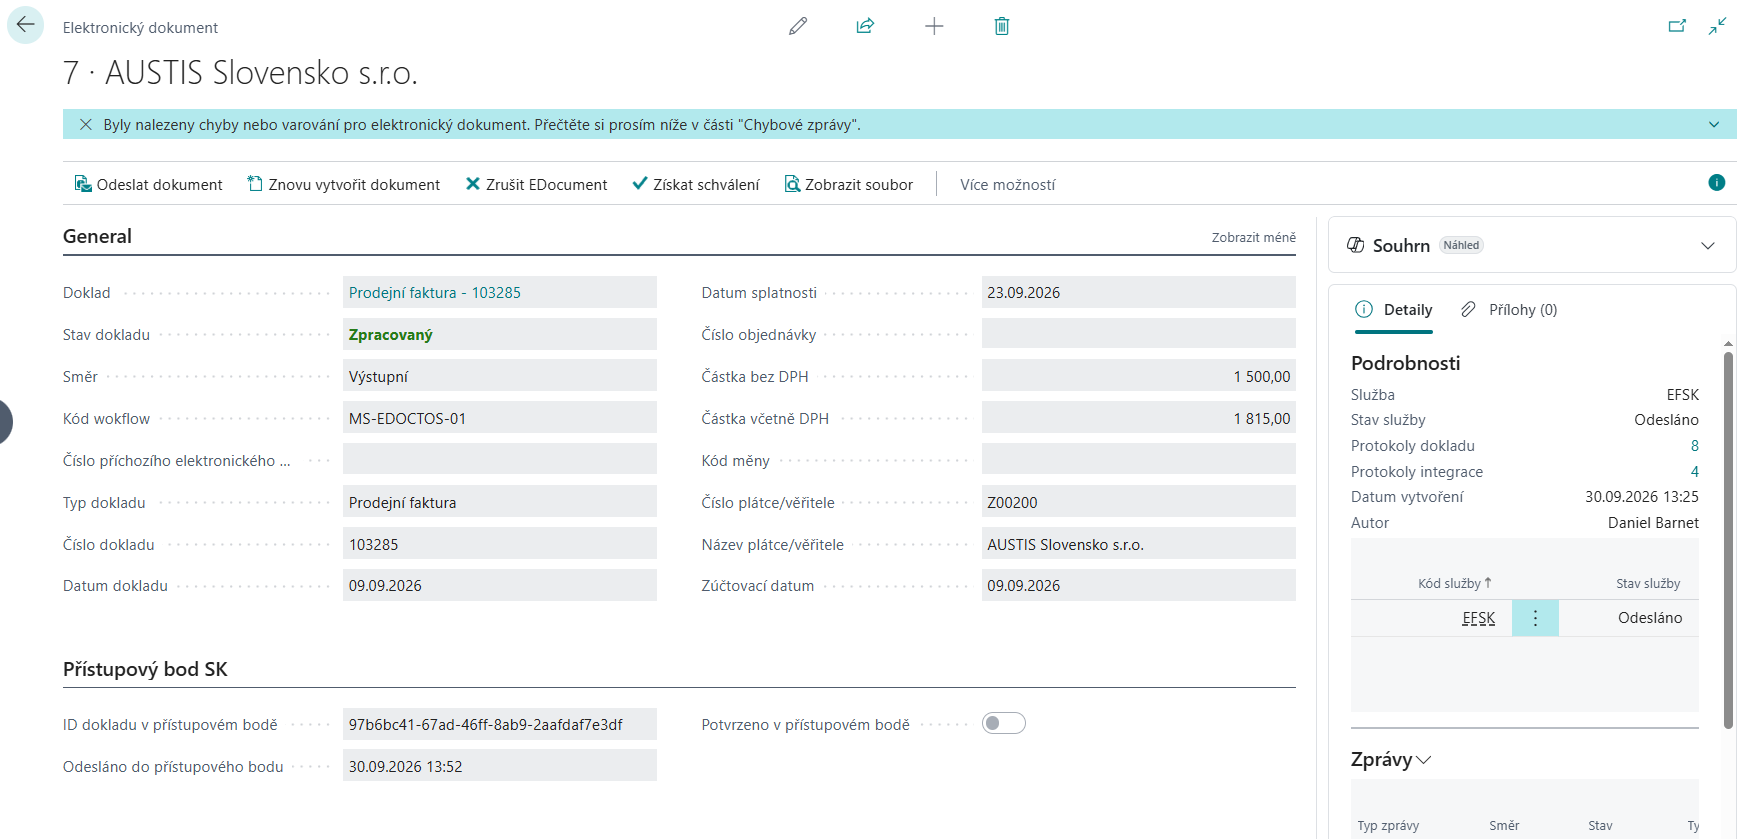Open Více možností menu
Image resolution: width=1745 pixels, height=839 pixels.
[1008, 185]
